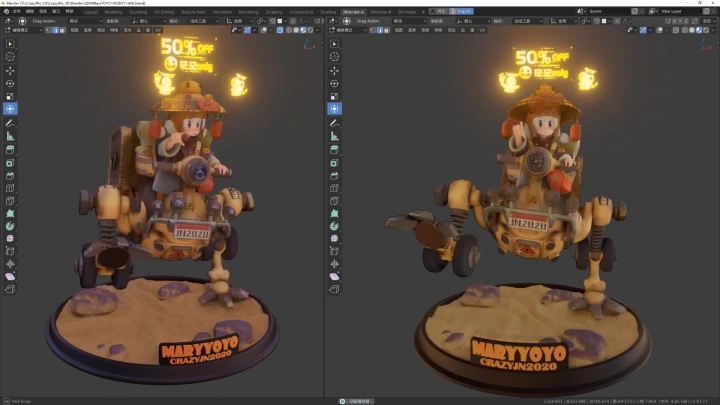Image resolution: width=720 pixels, height=405 pixels.
Task: Select the Select Box tool in left viewport
Action: (10, 44)
